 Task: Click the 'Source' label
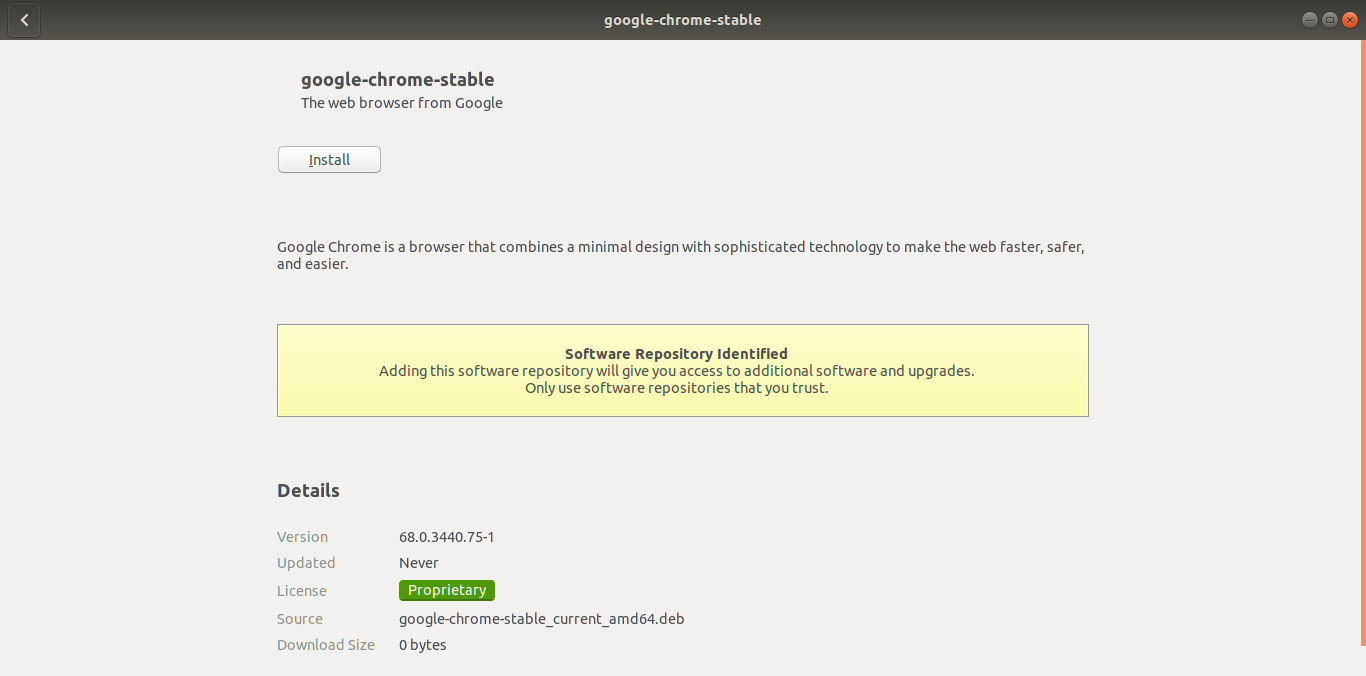click(x=300, y=619)
